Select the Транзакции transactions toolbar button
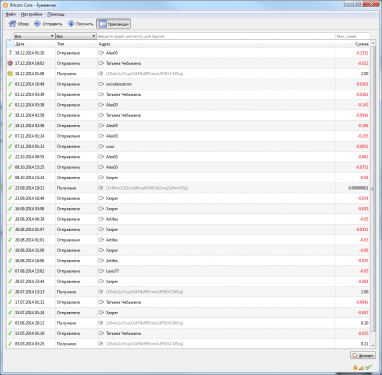 [x=113, y=24]
